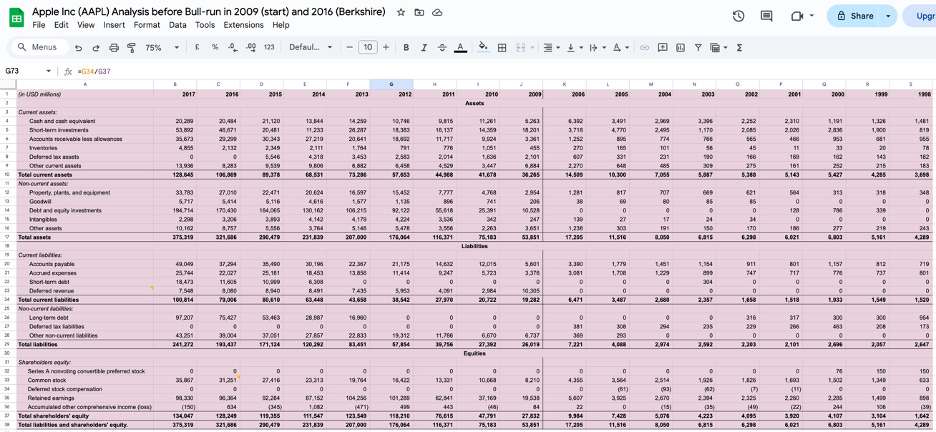Open the File menu
936x432 pixels.
pos(39,25)
